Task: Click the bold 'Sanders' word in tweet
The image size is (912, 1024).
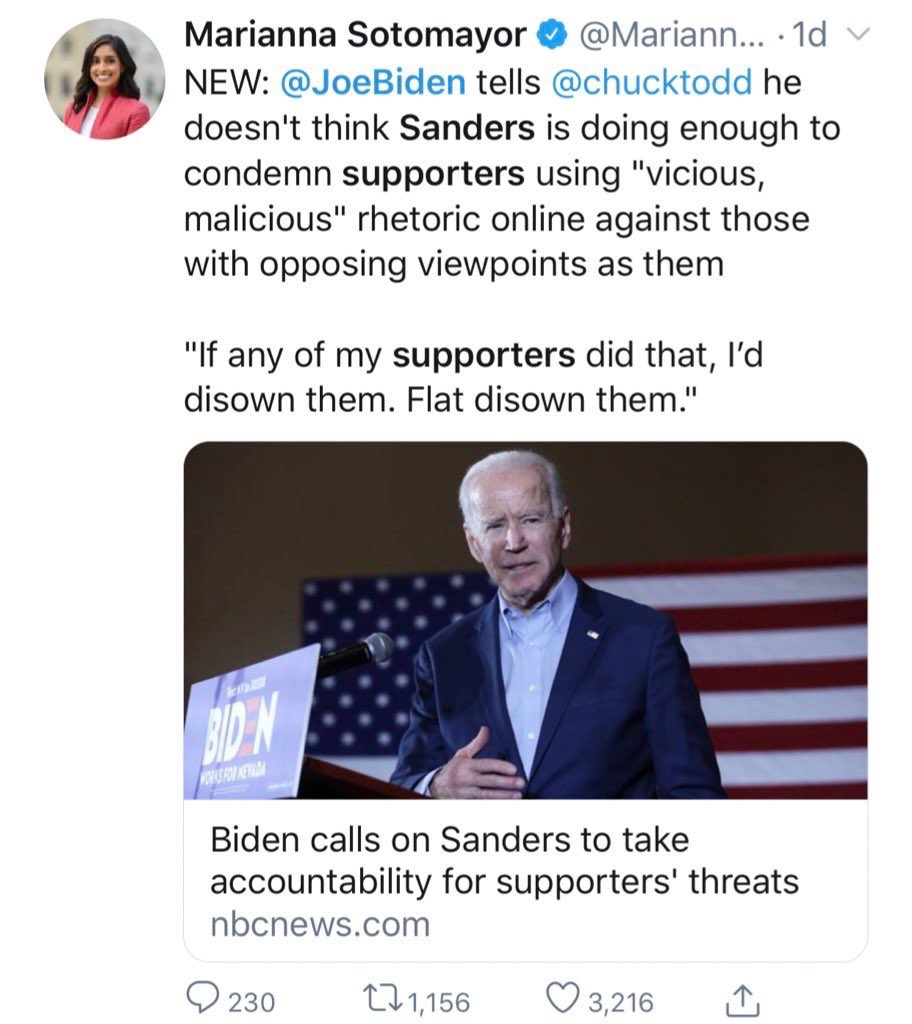Action: click(x=467, y=128)
